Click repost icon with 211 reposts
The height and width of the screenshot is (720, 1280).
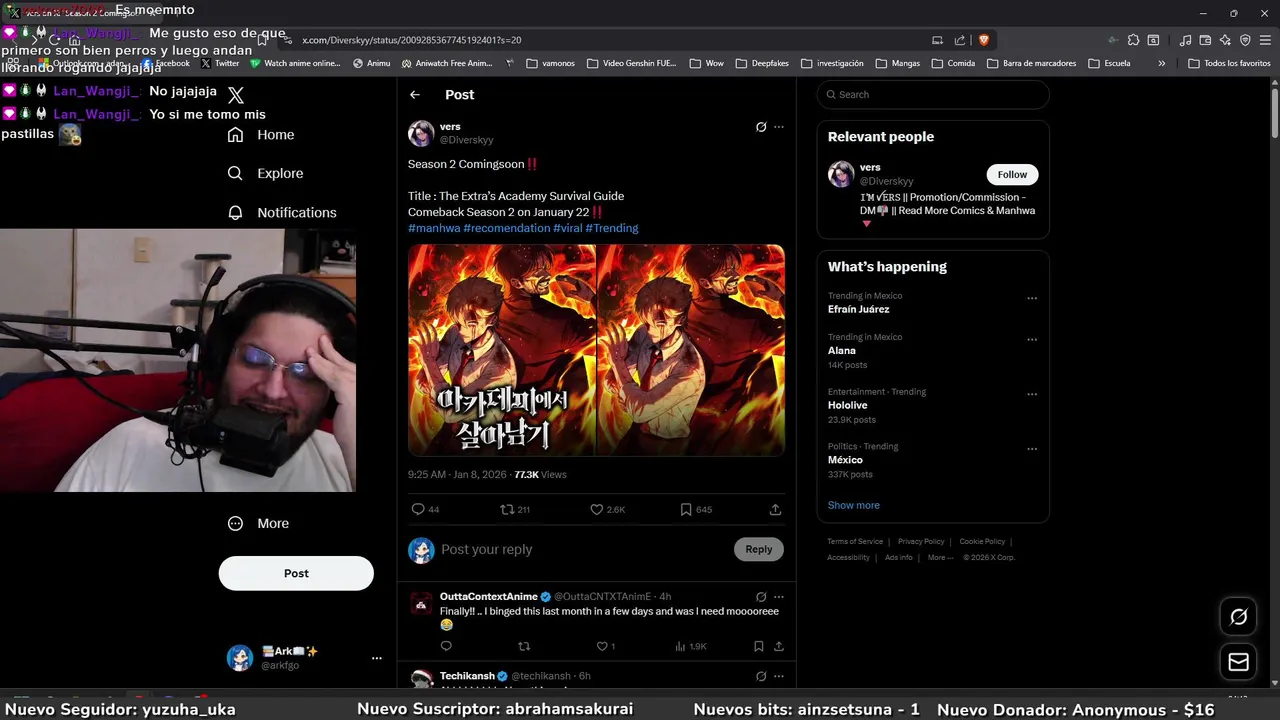507,509
